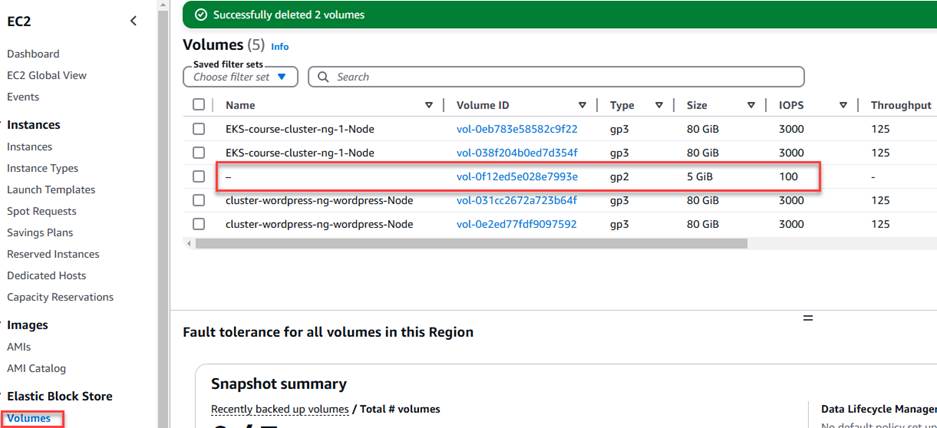The image size is (937, 428).
Task: Collapse the Instances sidebar section
Action: tap(33, 125)
